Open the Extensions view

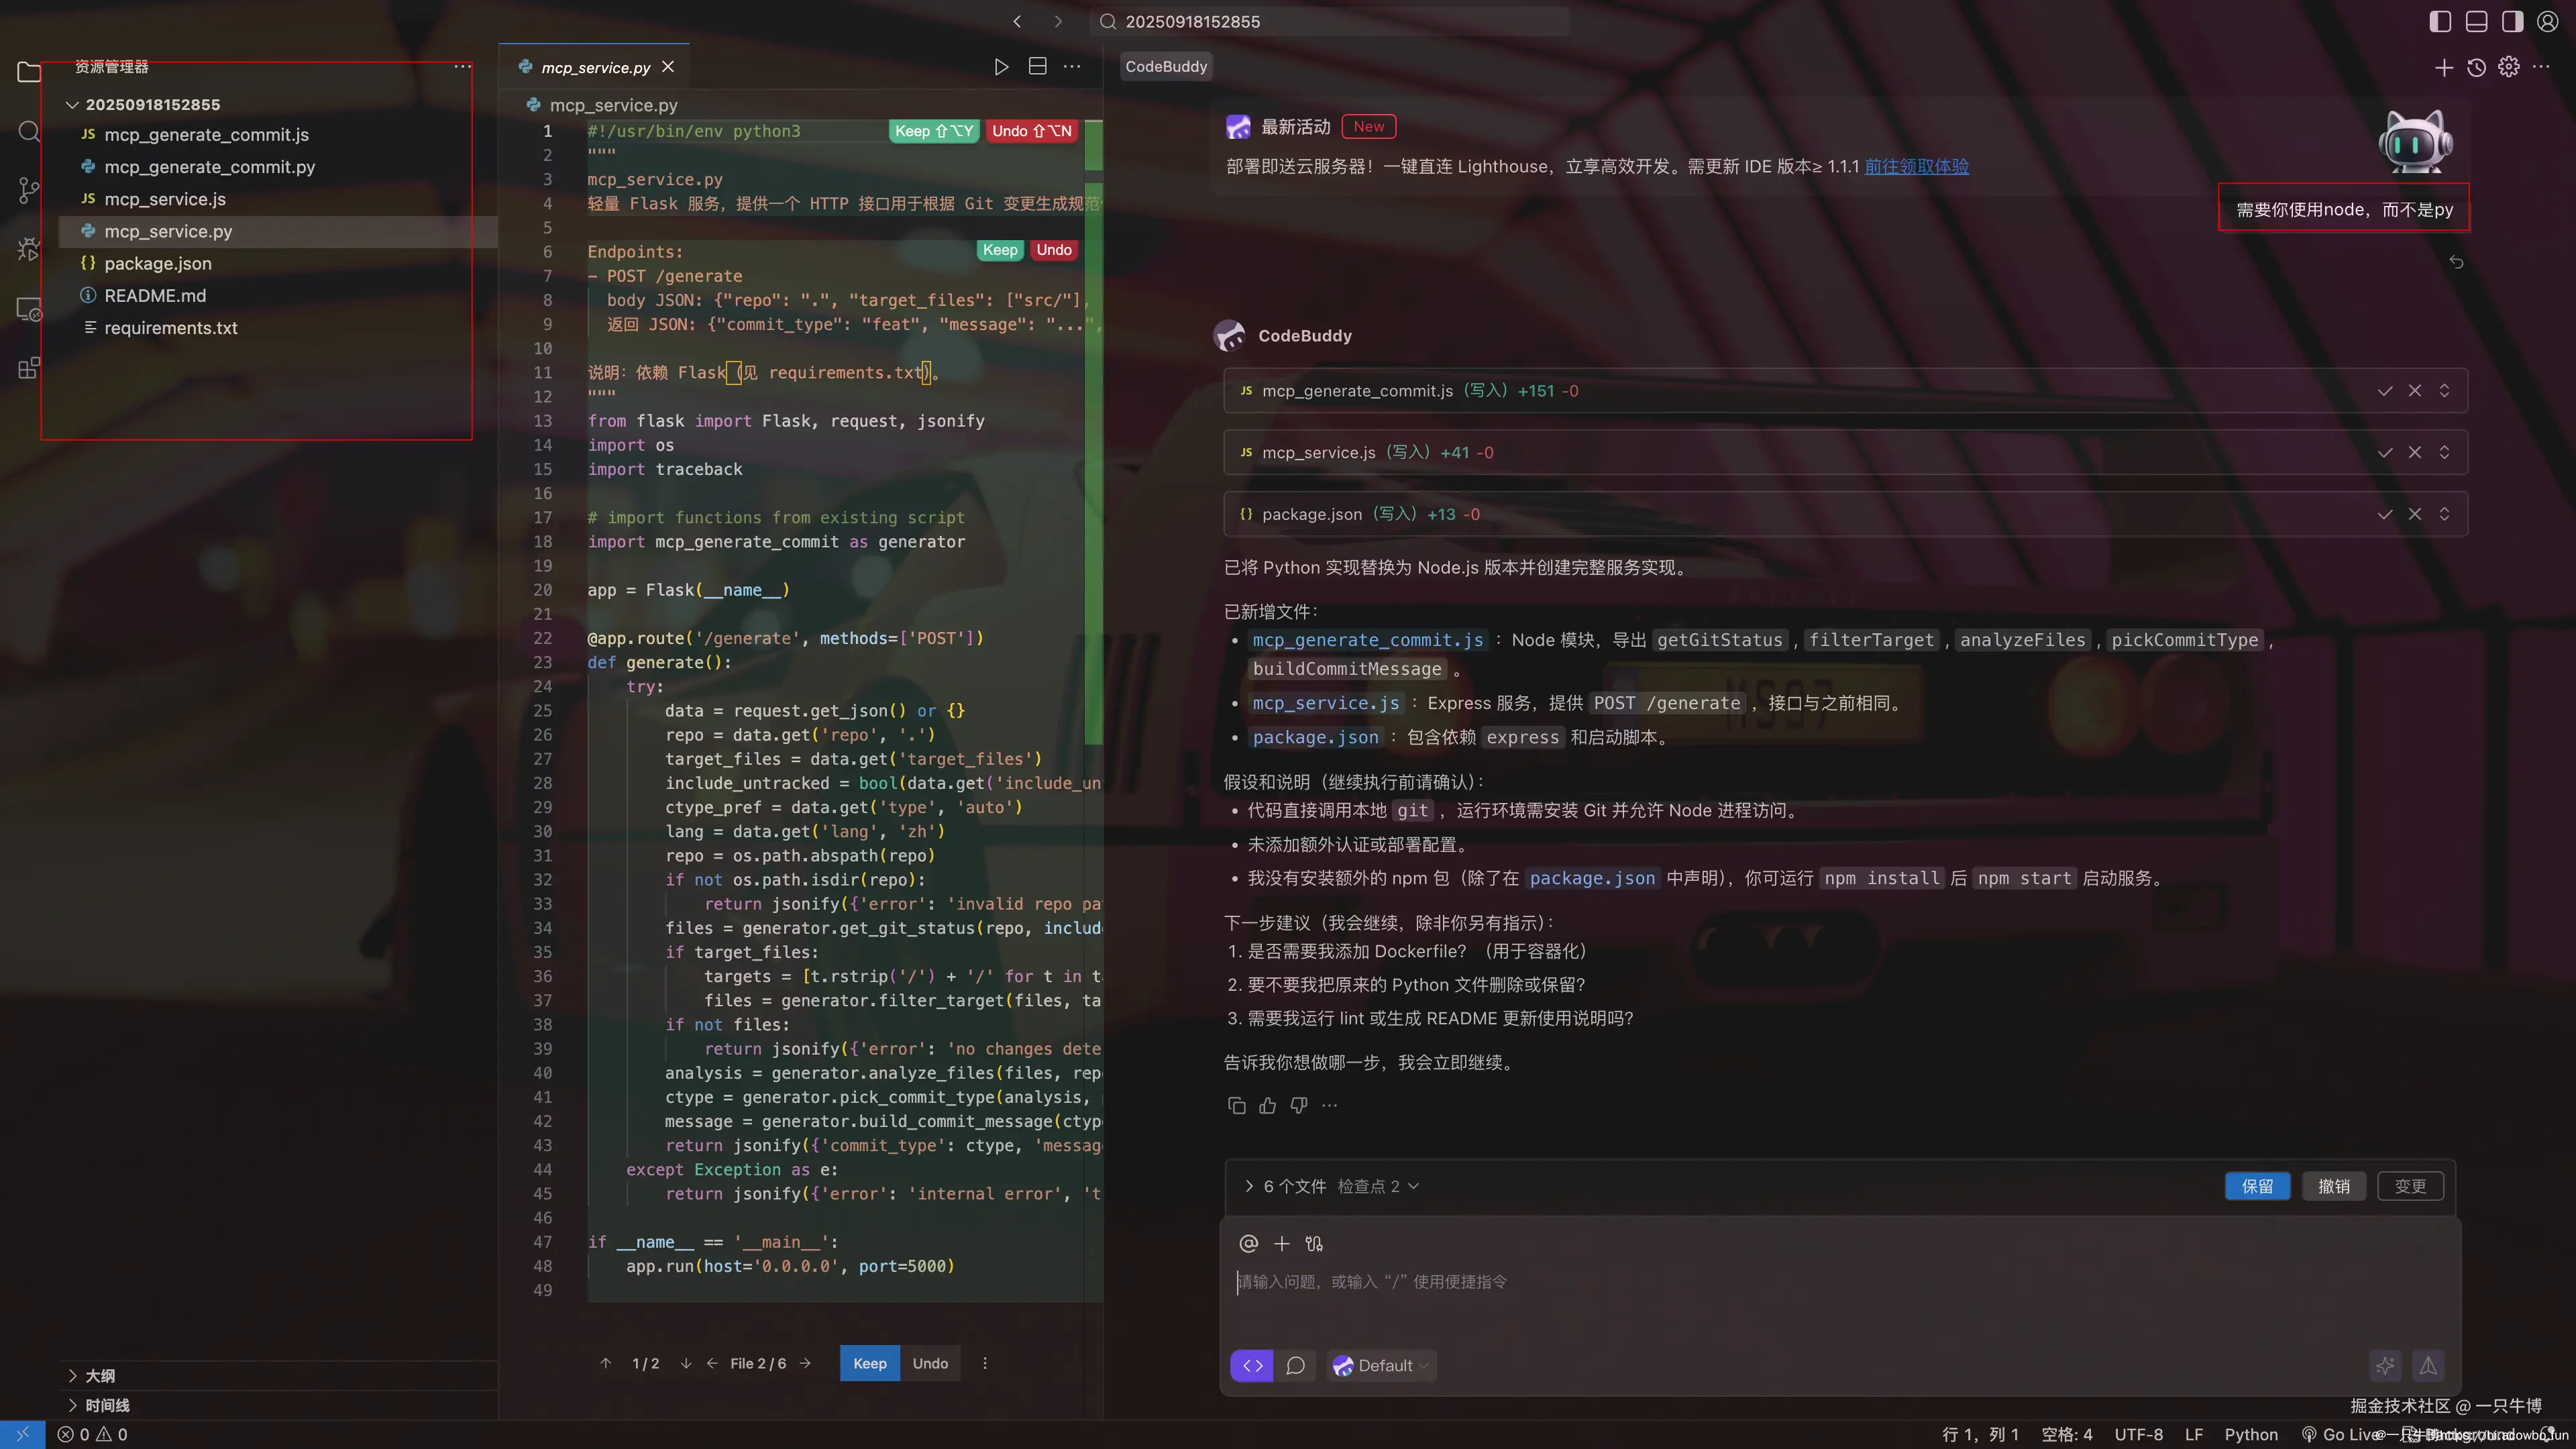pos(28,368)
